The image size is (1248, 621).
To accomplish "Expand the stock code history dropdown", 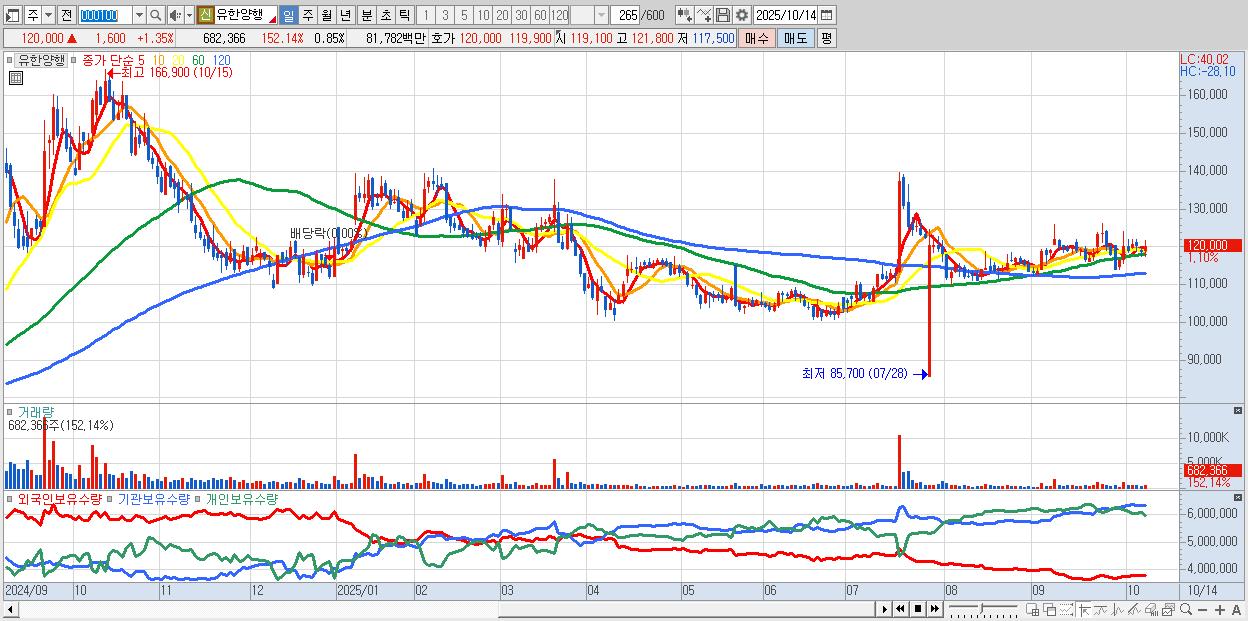I will (x=139, y=15).
